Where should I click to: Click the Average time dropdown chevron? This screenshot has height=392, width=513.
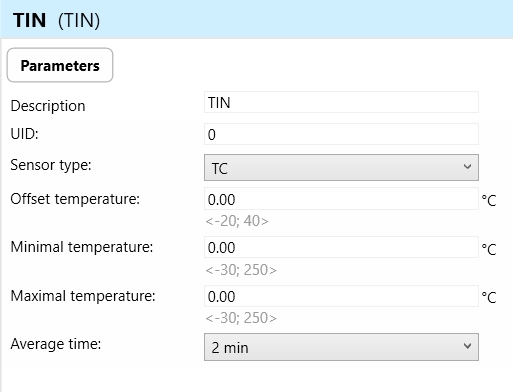tap(467, 346)
